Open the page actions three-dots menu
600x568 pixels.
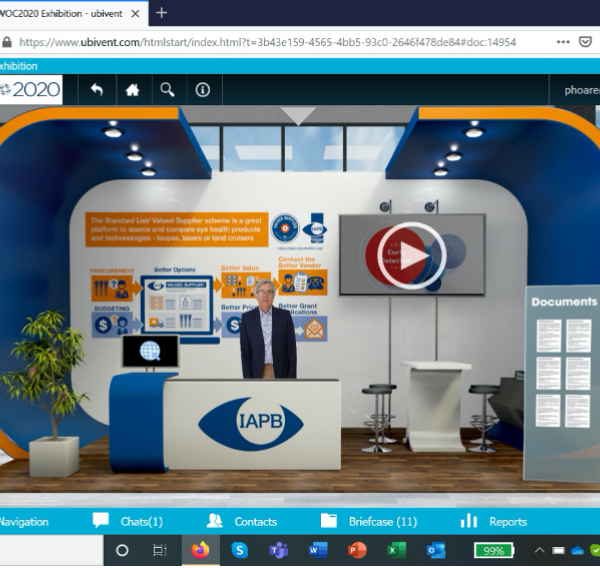(x=563, y=42)
